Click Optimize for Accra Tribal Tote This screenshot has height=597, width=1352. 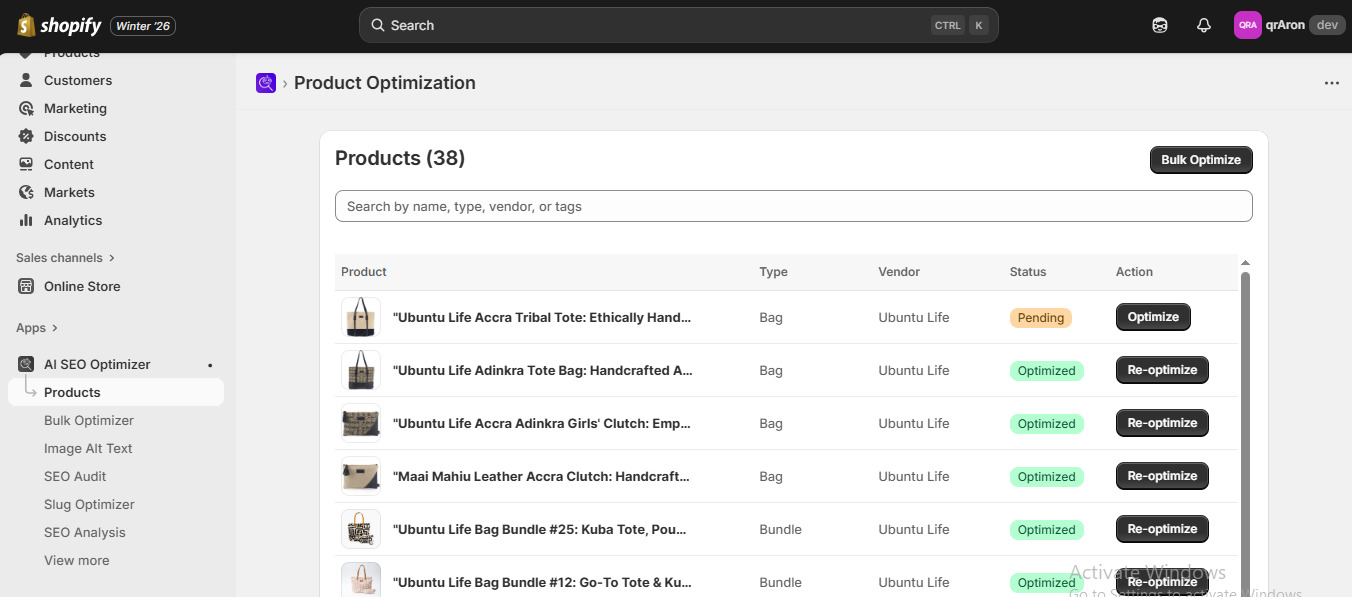point(1153,317)
